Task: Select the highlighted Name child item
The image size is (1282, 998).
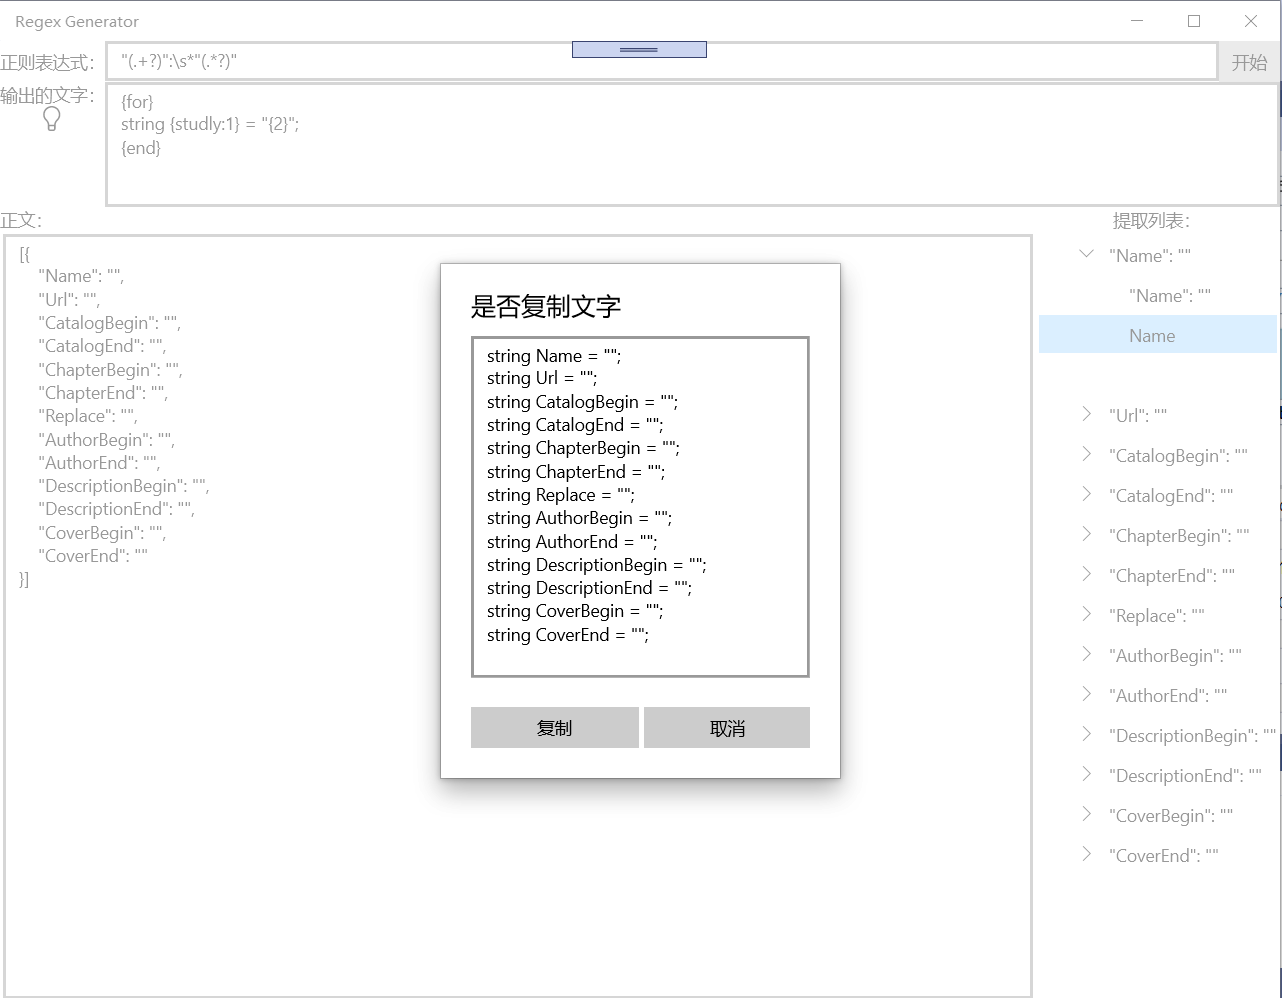Action: pyautogui.click(x=1158, y=335)
